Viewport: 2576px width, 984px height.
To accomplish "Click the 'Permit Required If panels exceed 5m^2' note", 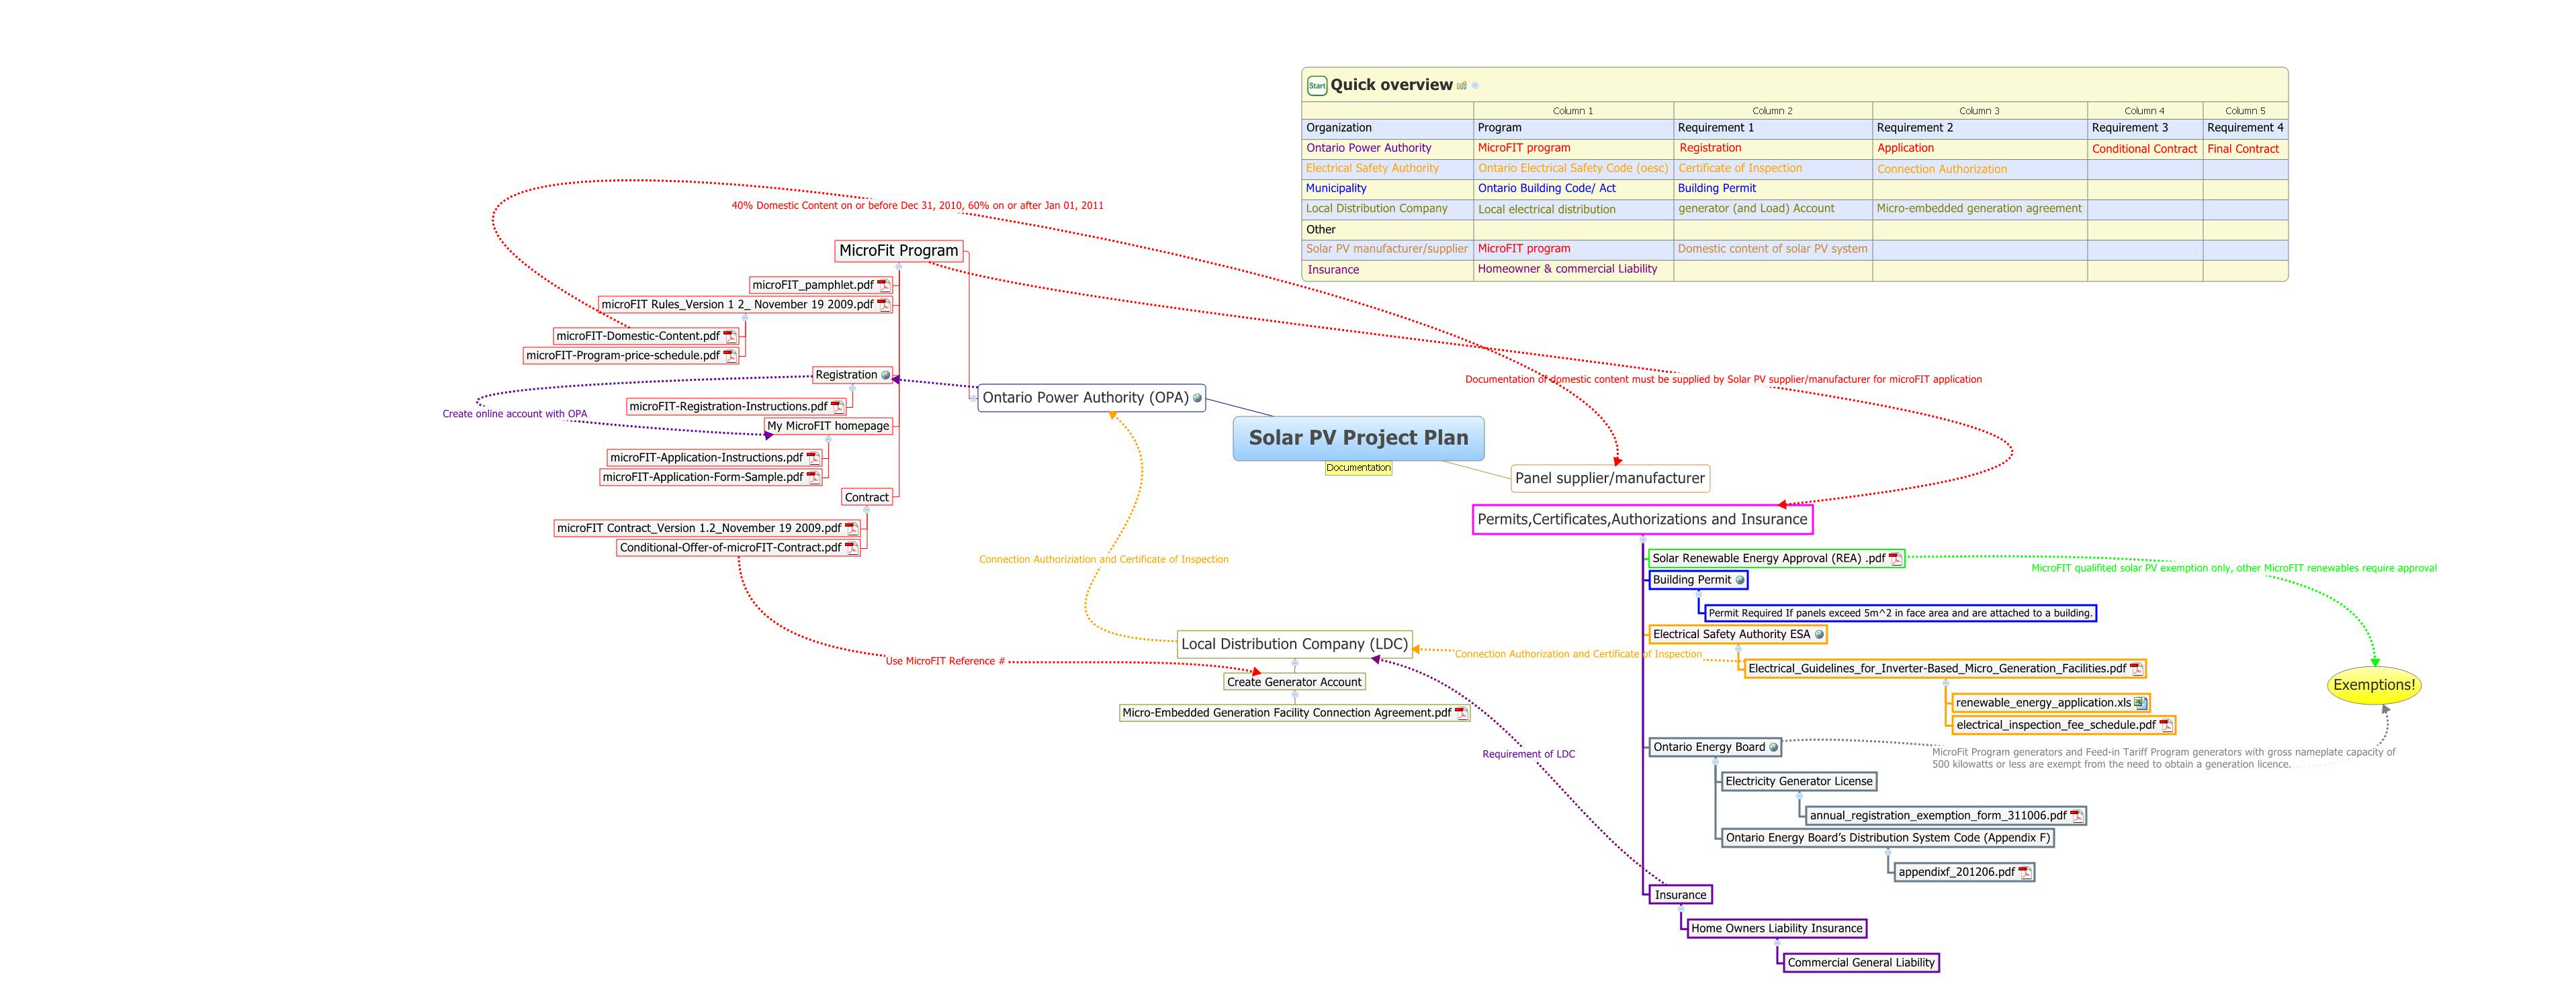I will point(1900,613).
